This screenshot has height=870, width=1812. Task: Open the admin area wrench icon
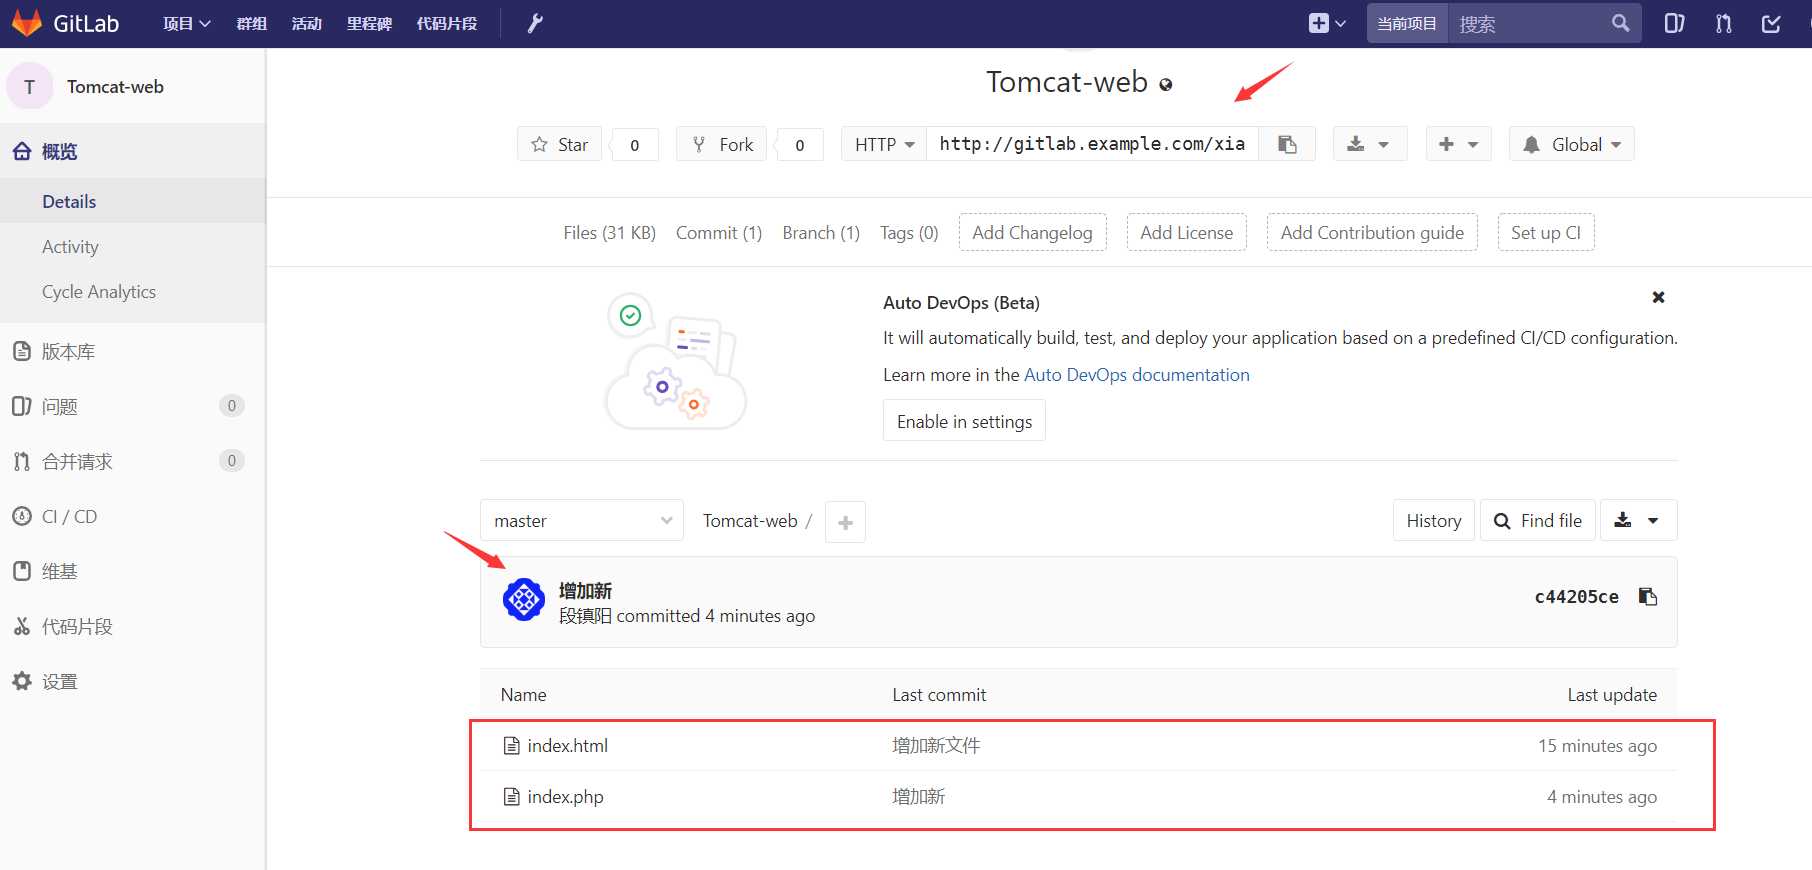pos(535,23)
